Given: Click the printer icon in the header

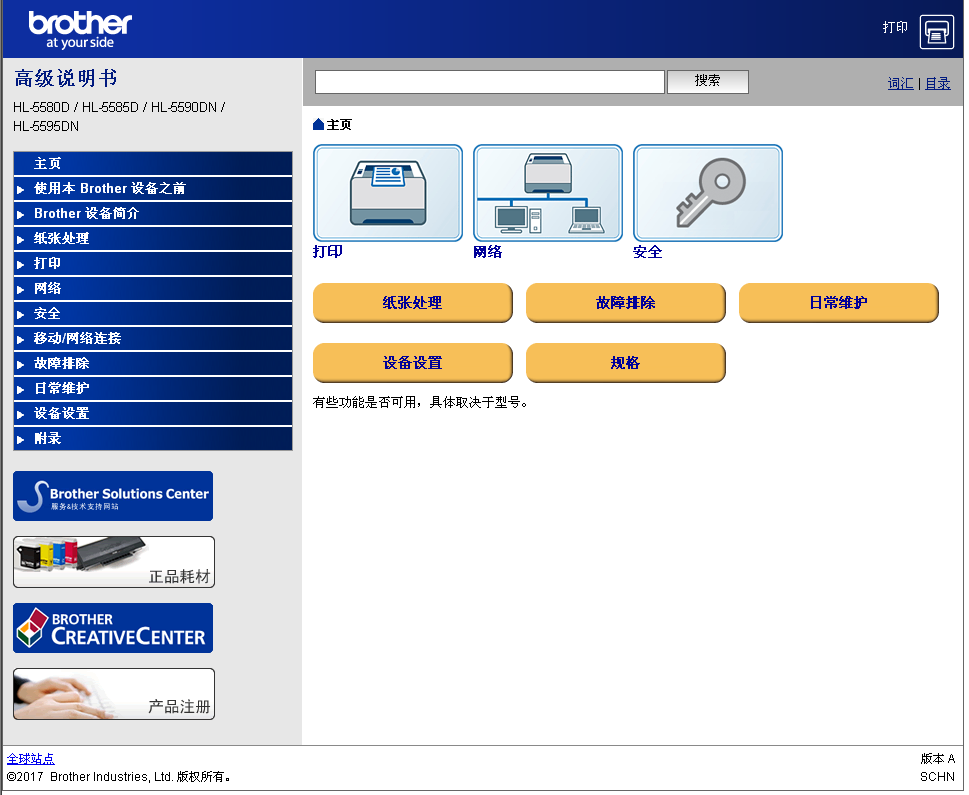Looking at the screenshot, I should 936,32.
